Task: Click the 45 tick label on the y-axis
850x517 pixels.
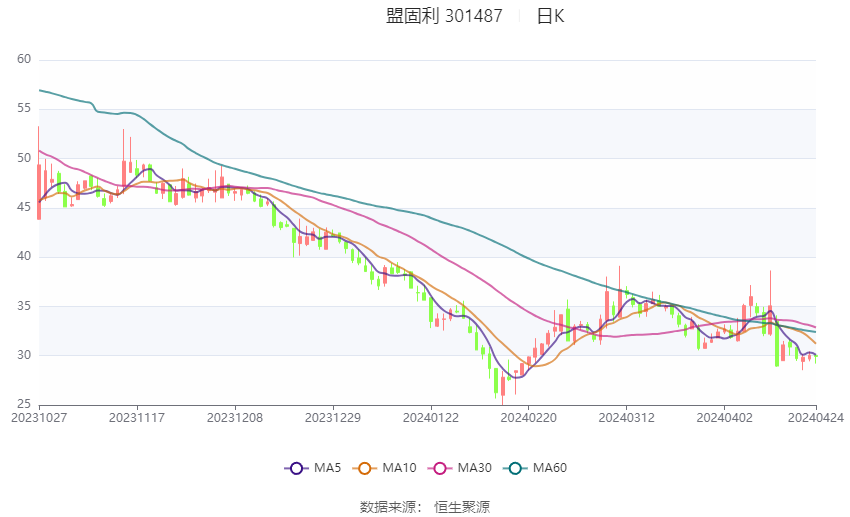Action: coord(24,208)
